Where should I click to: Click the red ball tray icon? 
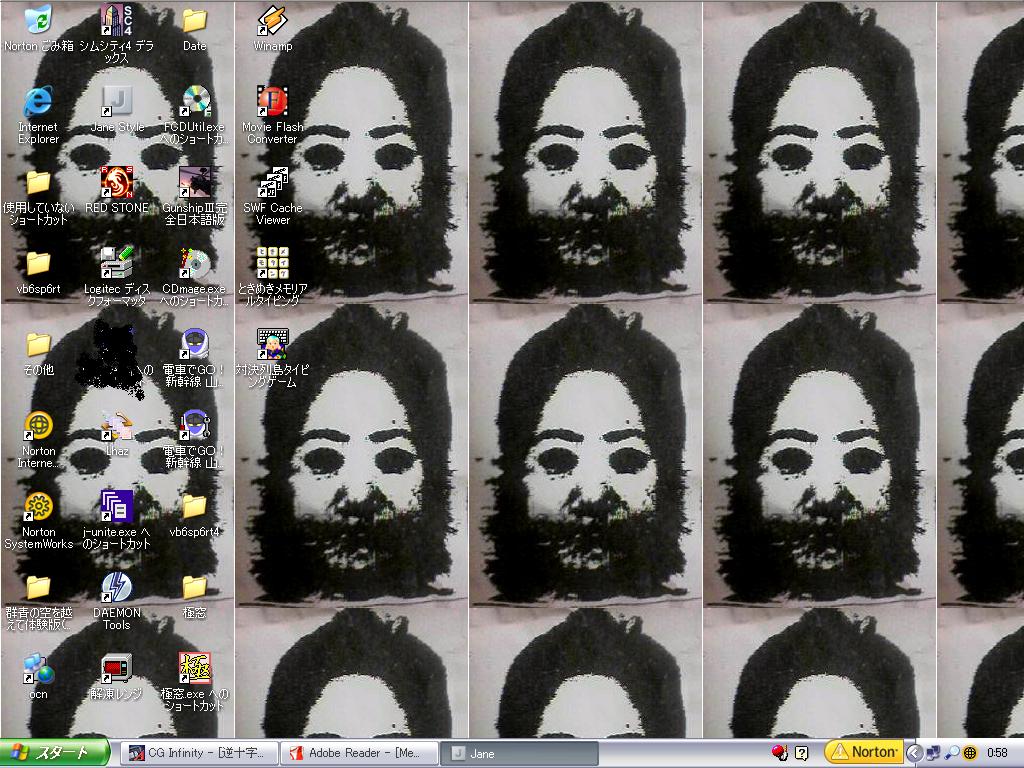(x=779, y=753)
